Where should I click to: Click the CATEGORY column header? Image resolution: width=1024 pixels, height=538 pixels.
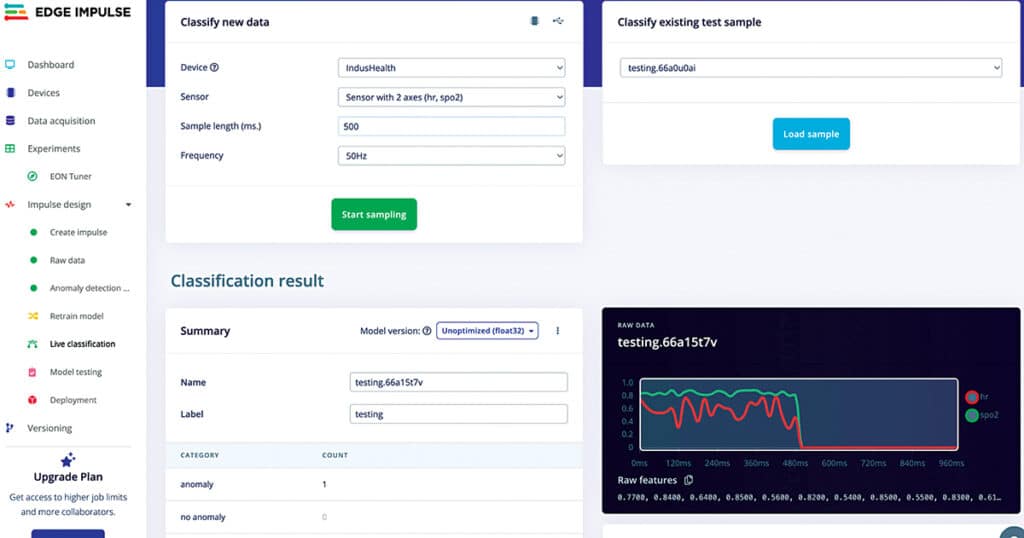(x=199, y=455)
